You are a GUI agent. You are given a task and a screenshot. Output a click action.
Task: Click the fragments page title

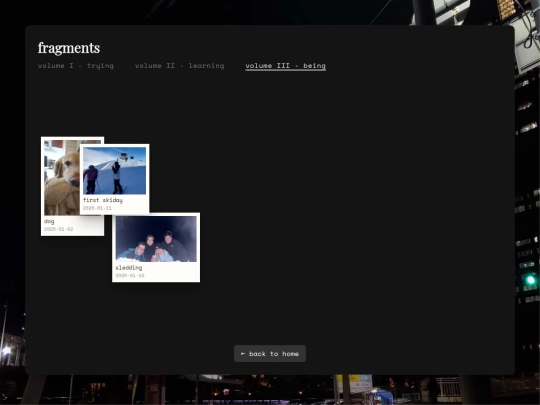pyautogui.click(x=69, y=48)
